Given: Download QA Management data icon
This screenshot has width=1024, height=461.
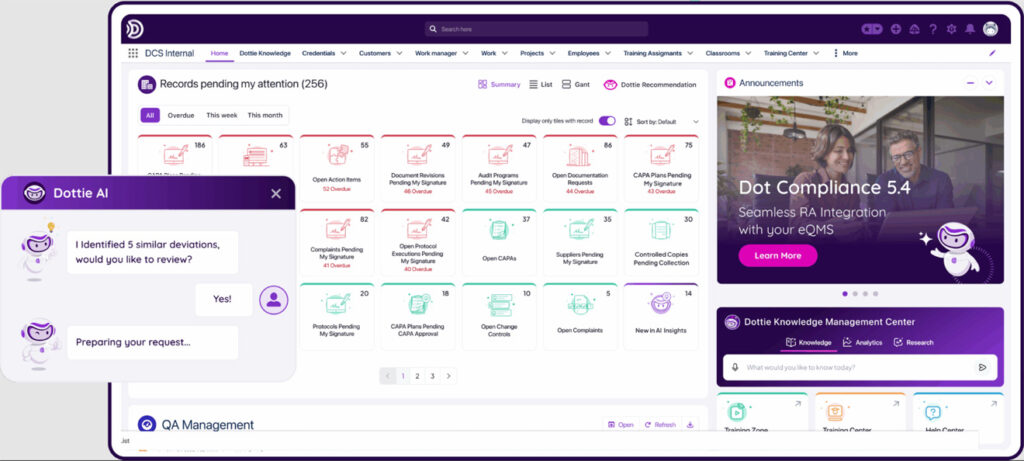Looking at the screenshot, I should click(x=690, y=424).
